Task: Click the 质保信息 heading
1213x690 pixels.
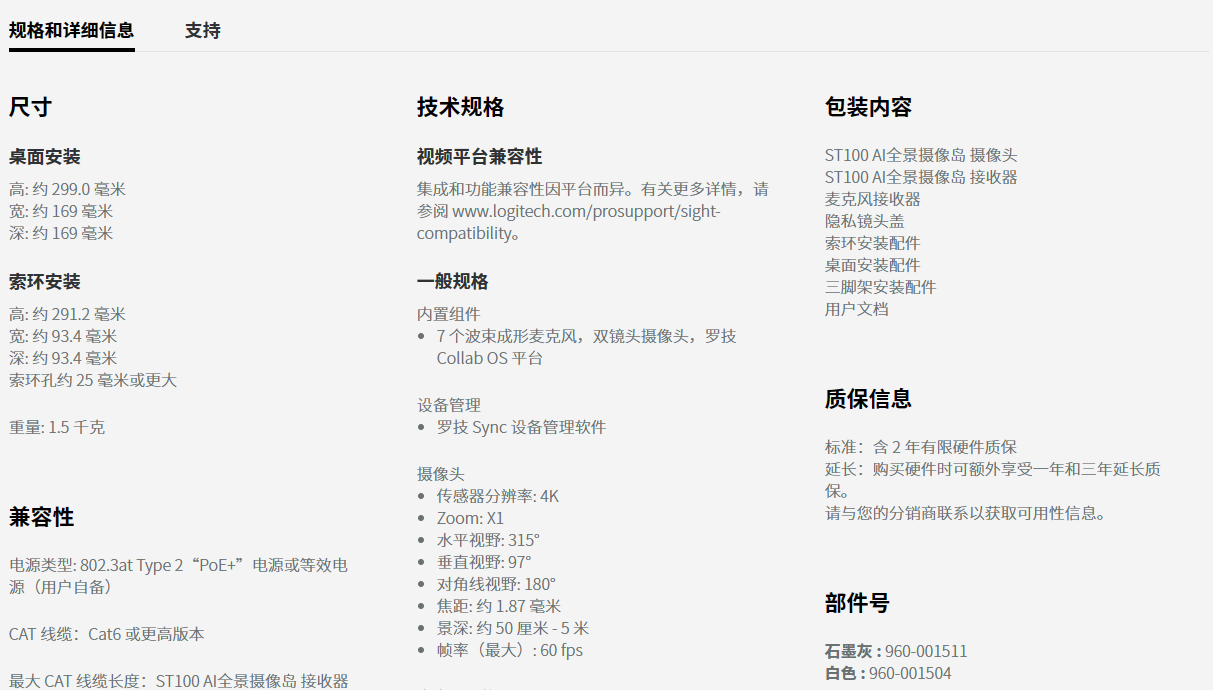Action: pyautogui.click(x=868, y=399)
